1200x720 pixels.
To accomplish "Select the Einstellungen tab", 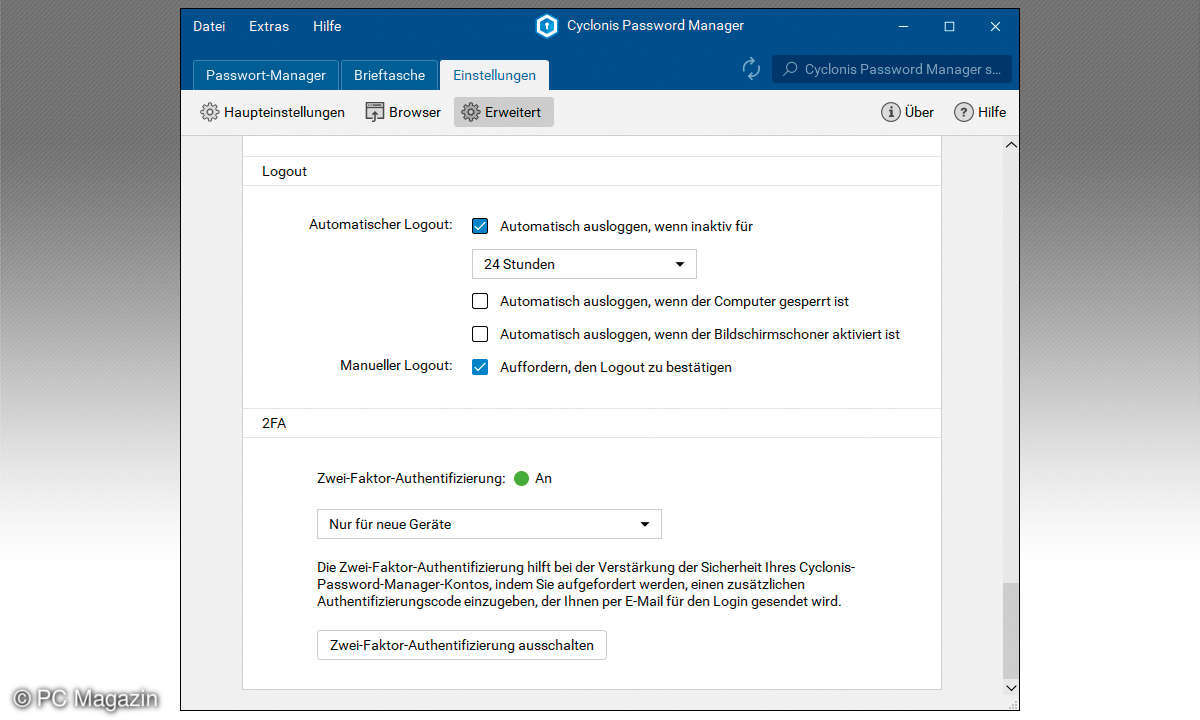I will coord(494,75).
